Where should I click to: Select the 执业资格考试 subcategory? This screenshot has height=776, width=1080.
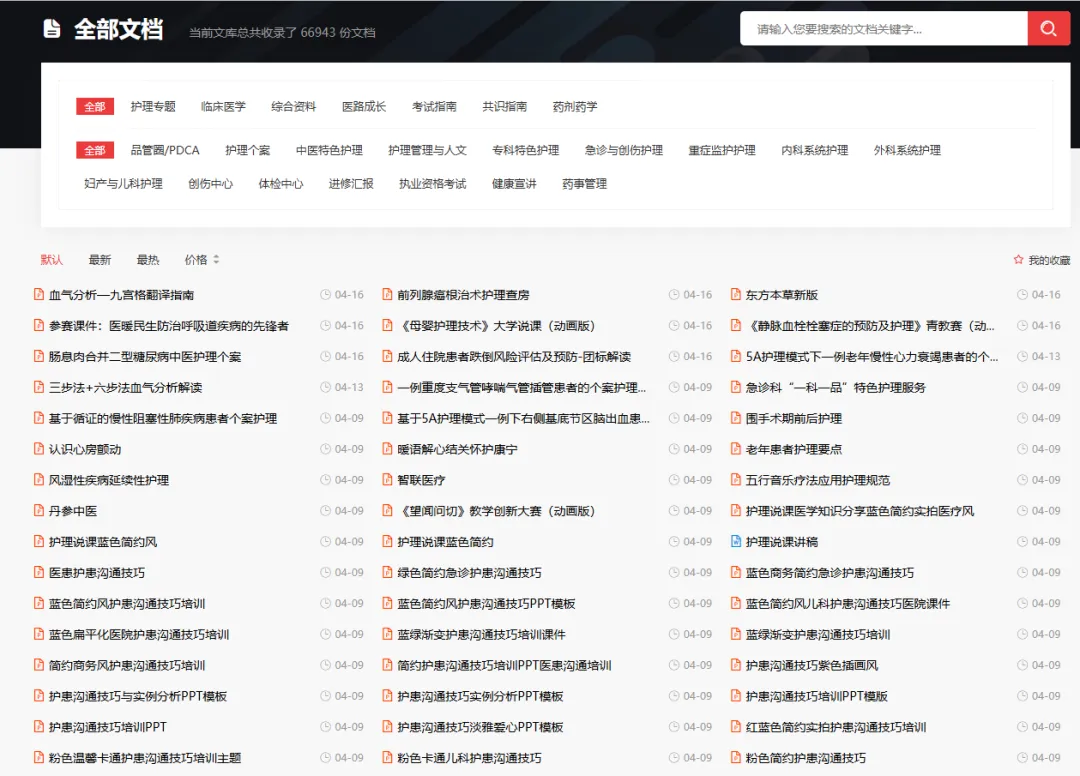pyautogui.click(x=433, y=184)
